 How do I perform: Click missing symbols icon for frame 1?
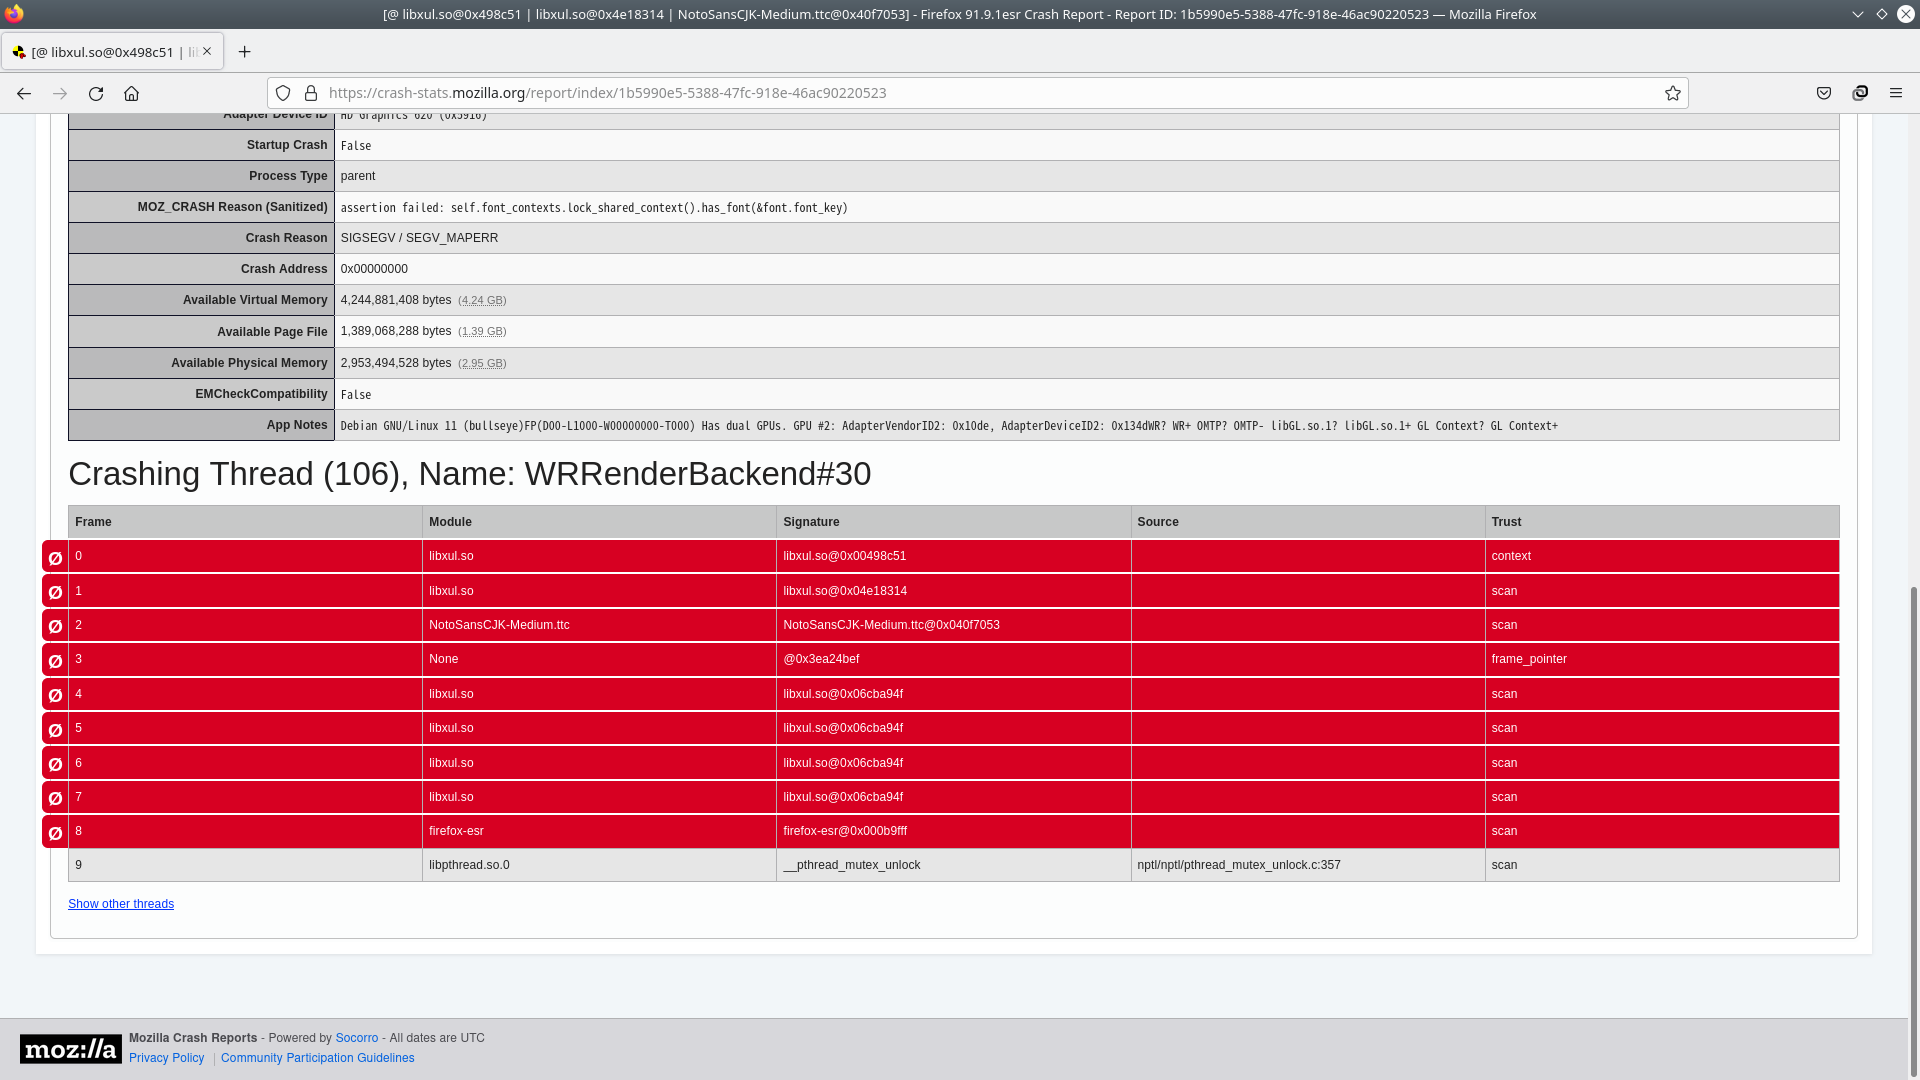coord(56,592)
